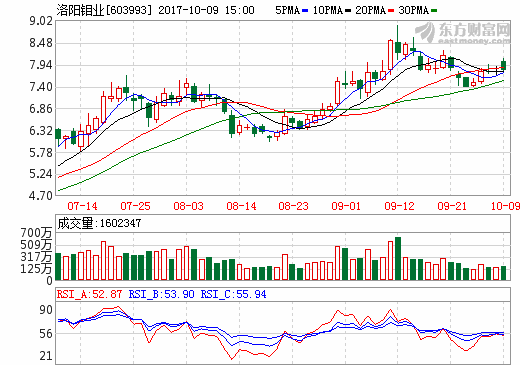The image size is (520, 365).
Task: Click the black 10PMA color swatch
Action: (x=348, y=11)
